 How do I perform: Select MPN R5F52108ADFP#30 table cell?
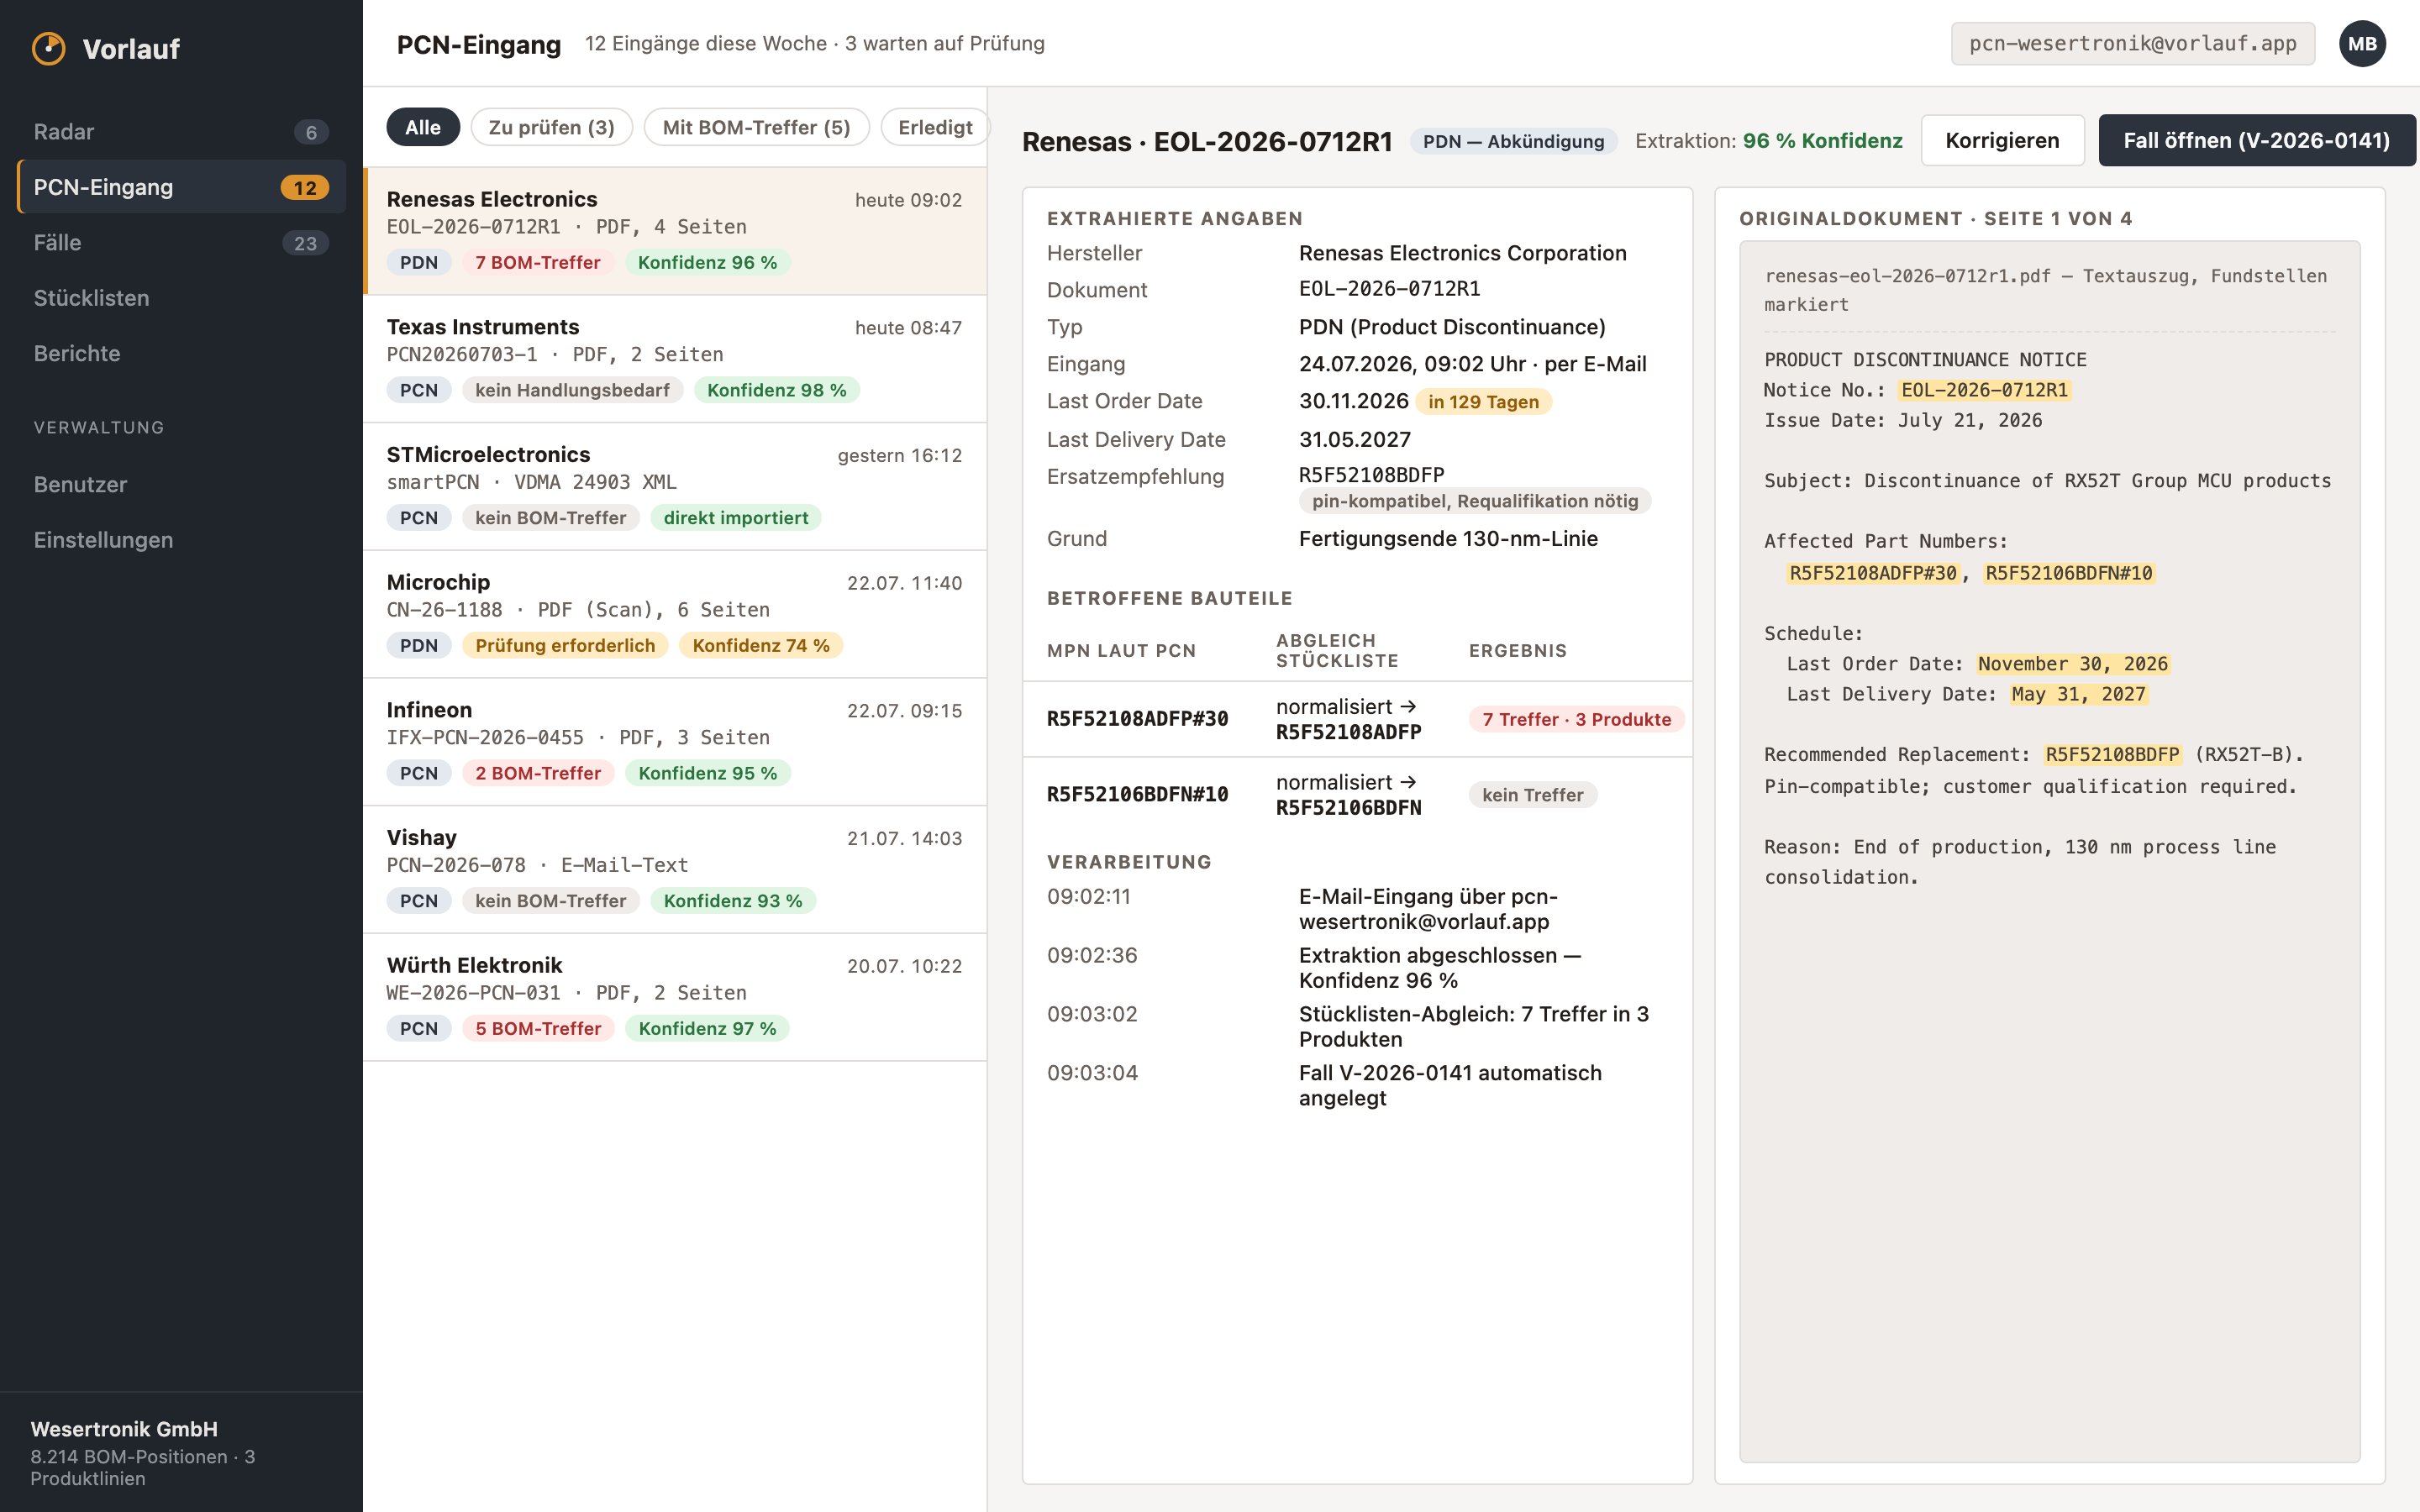coord(1138,719)
